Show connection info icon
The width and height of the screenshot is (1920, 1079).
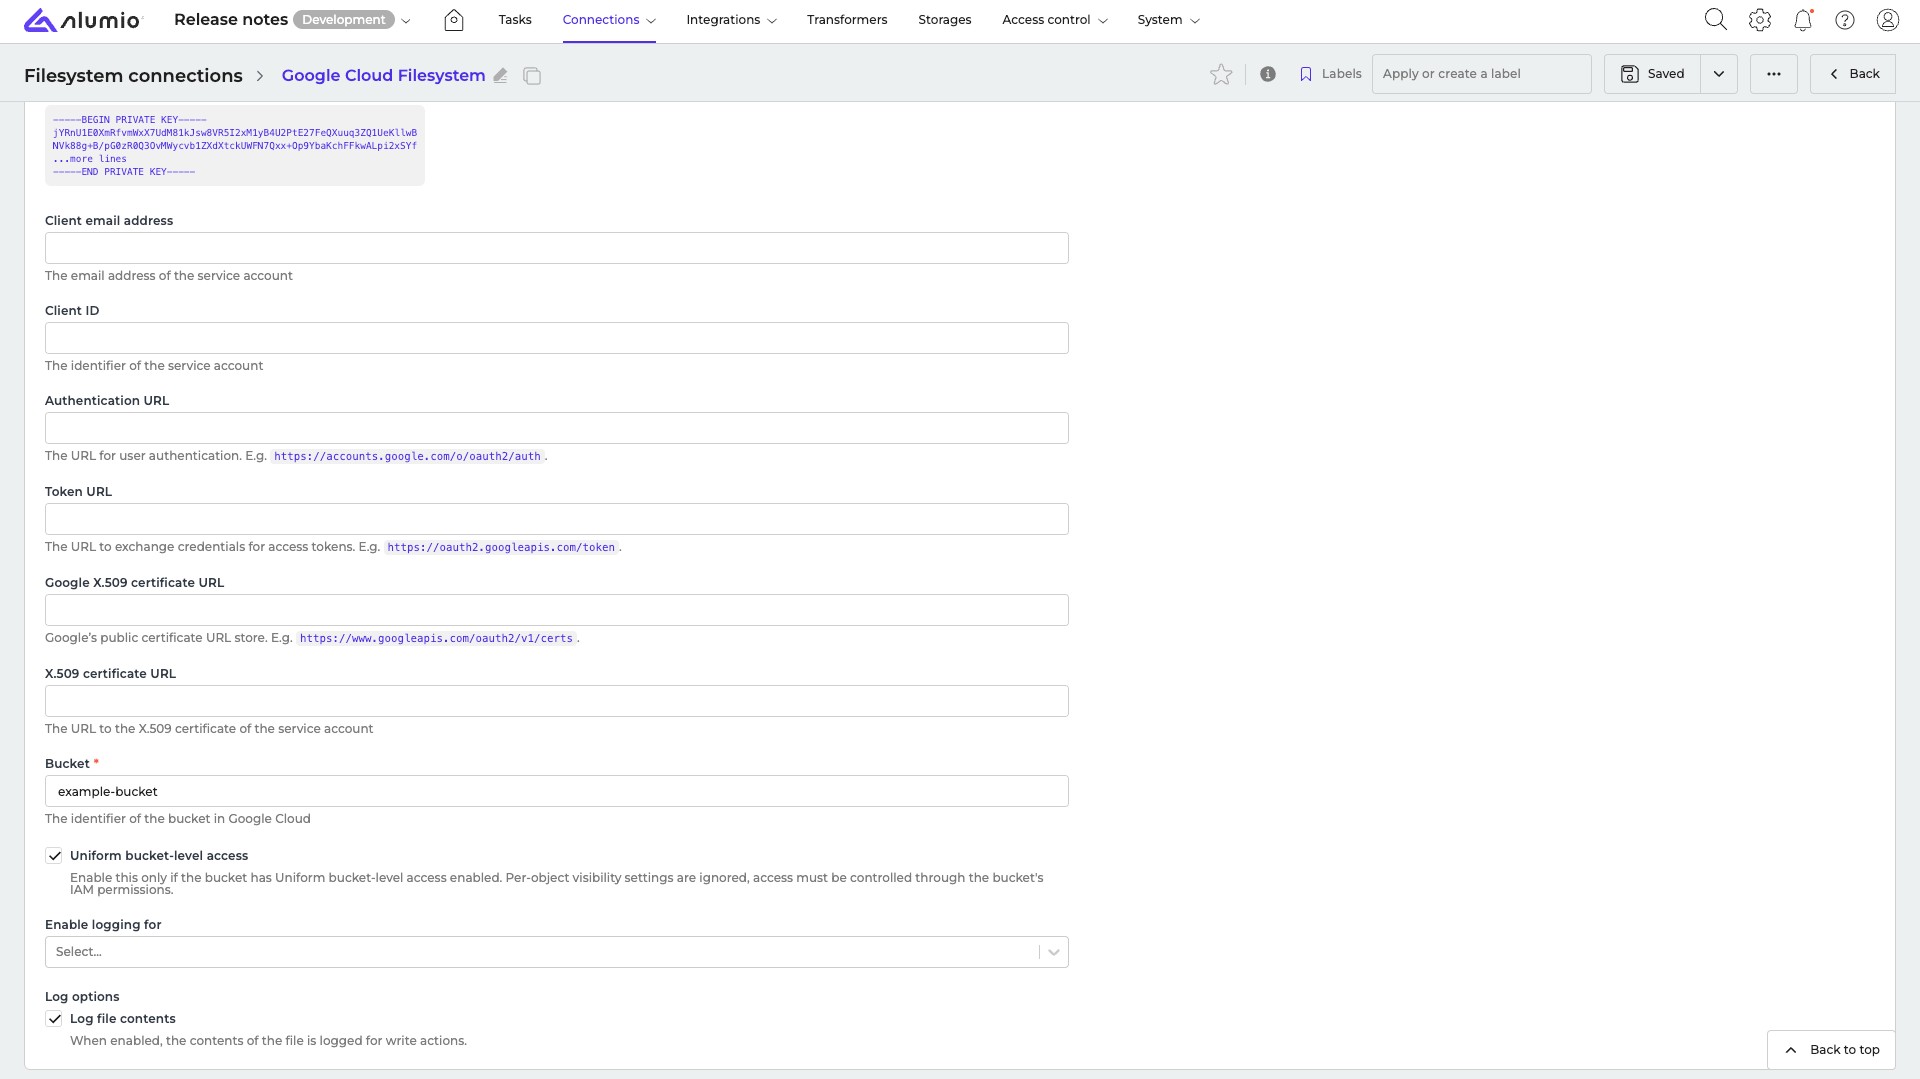(x=1268, y=74)
